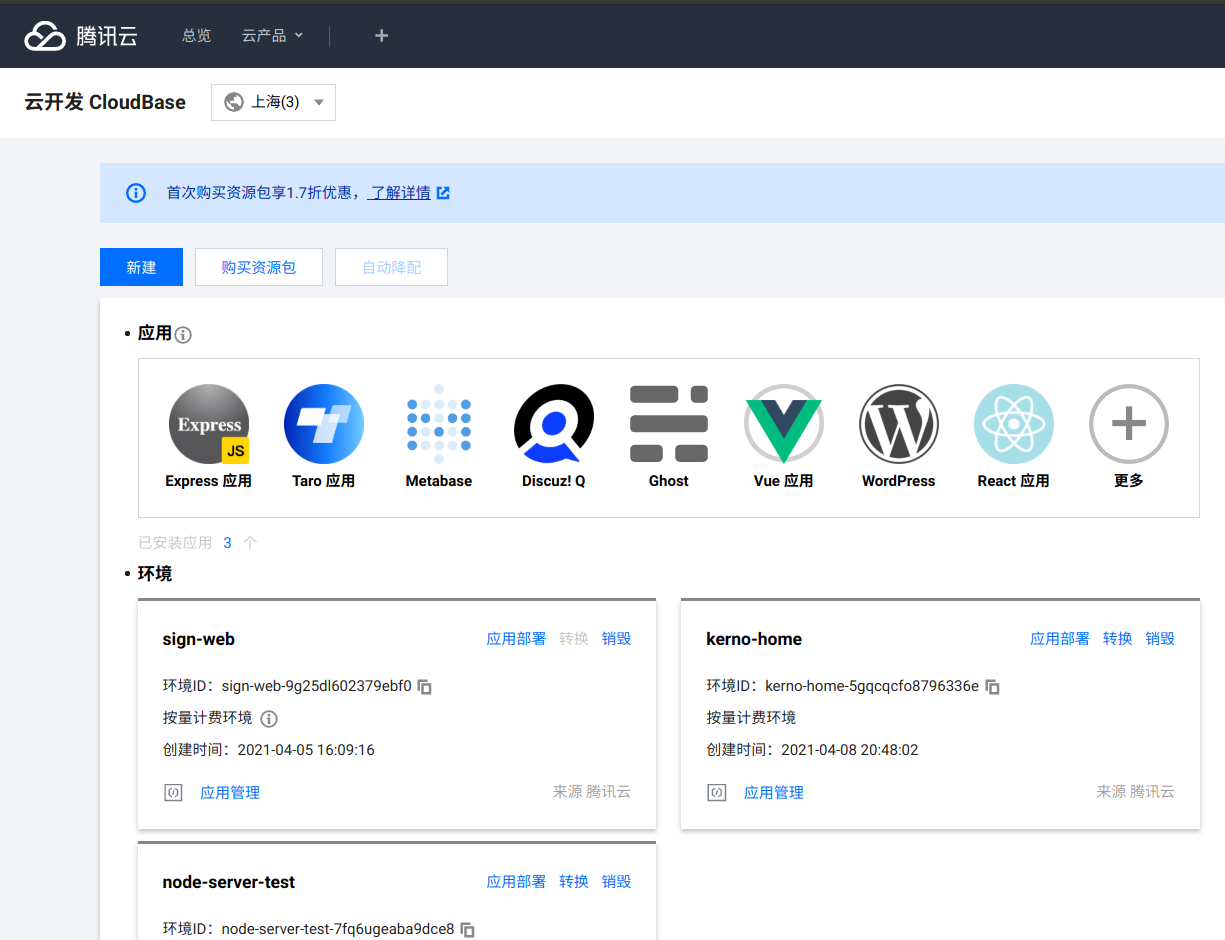Image resolution: width=1225 pixels, height=940 pixels.
Task: Click 应用部署 on node-server-test card
Action: [516, 882]
